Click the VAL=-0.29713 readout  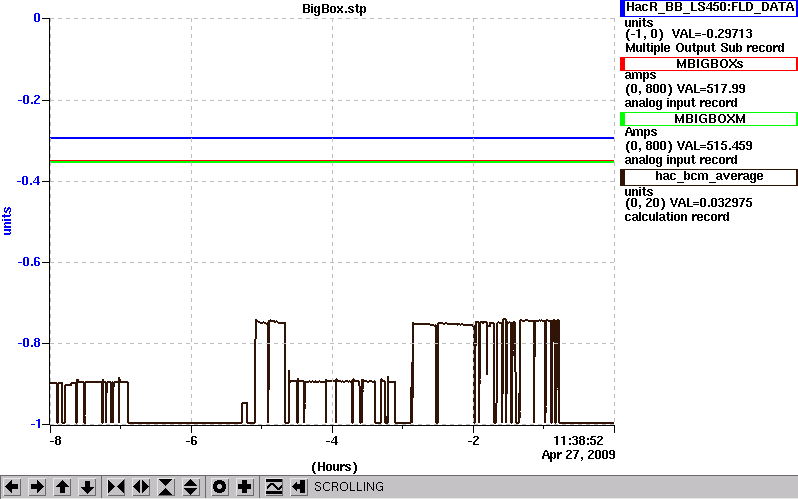[x=712, y=34]
